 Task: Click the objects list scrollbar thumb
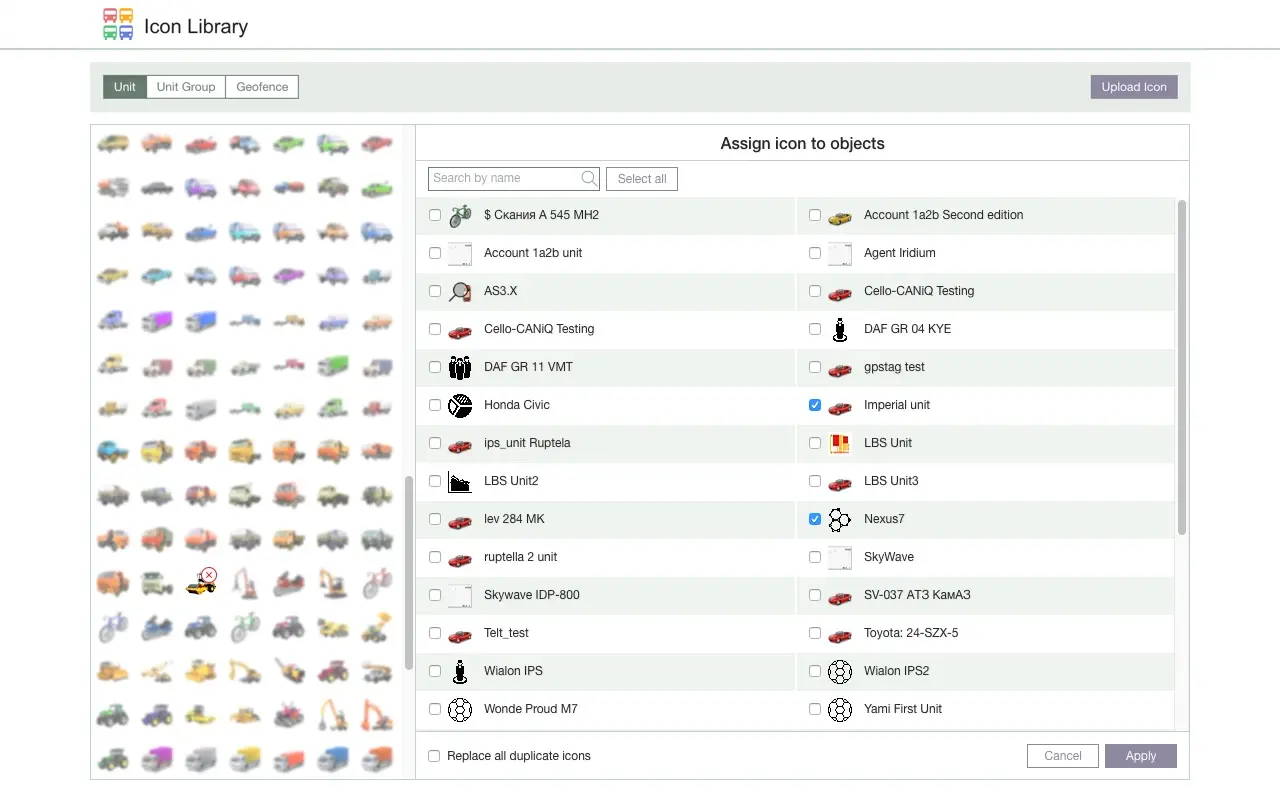coord(1182,367)
